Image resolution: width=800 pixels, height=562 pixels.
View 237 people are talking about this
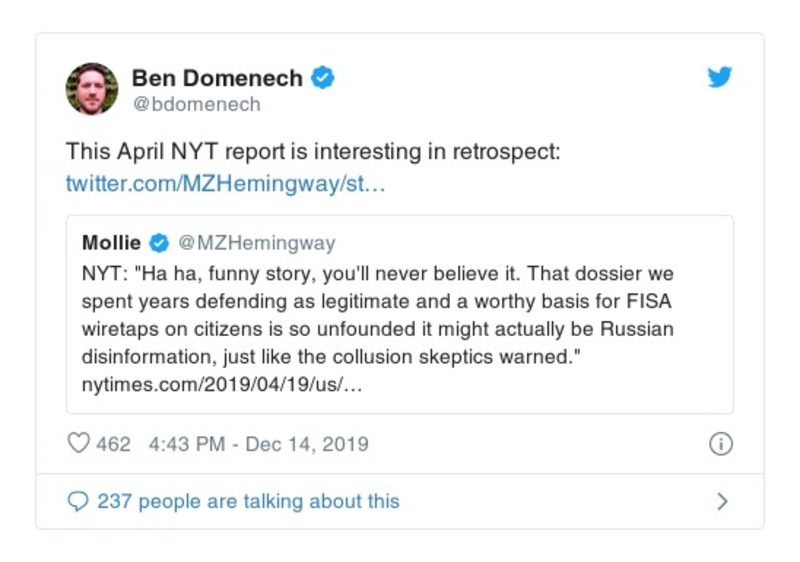pyautogui.click(x=248, y=501)
